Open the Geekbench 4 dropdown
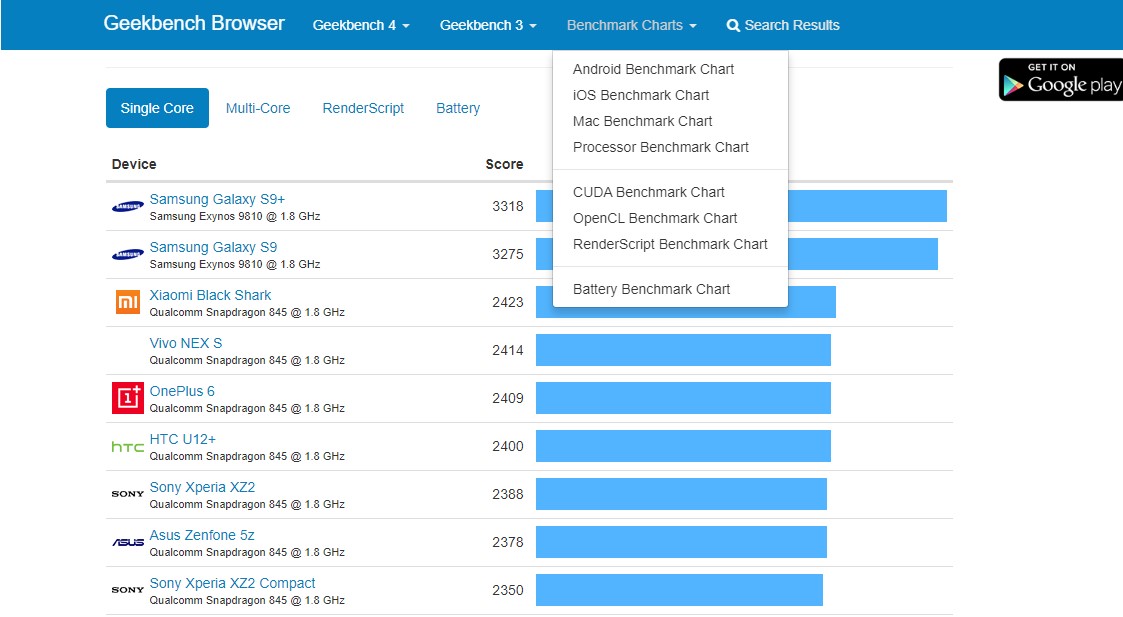Screen dimensions: 1123x617 (x=361, y=25)
